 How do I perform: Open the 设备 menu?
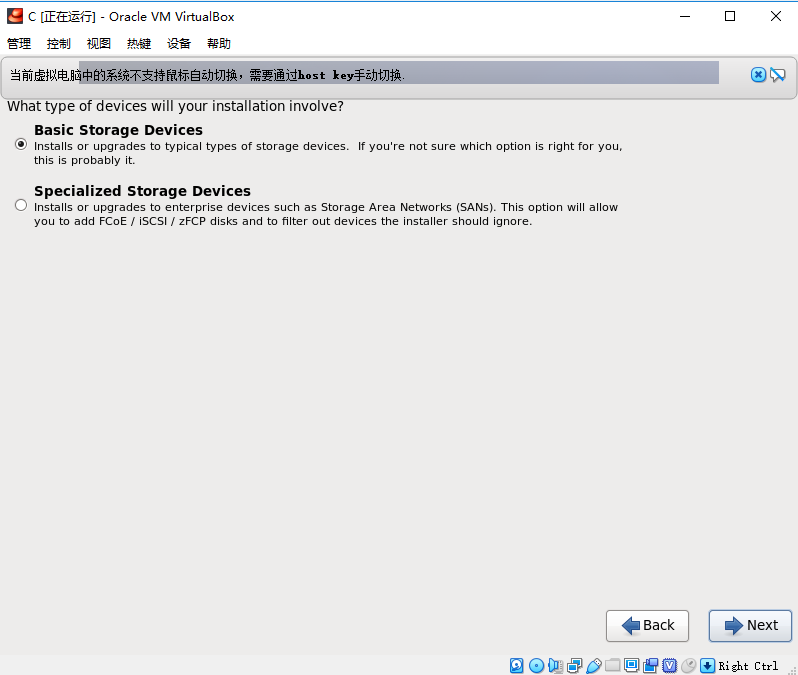[179, 44]
